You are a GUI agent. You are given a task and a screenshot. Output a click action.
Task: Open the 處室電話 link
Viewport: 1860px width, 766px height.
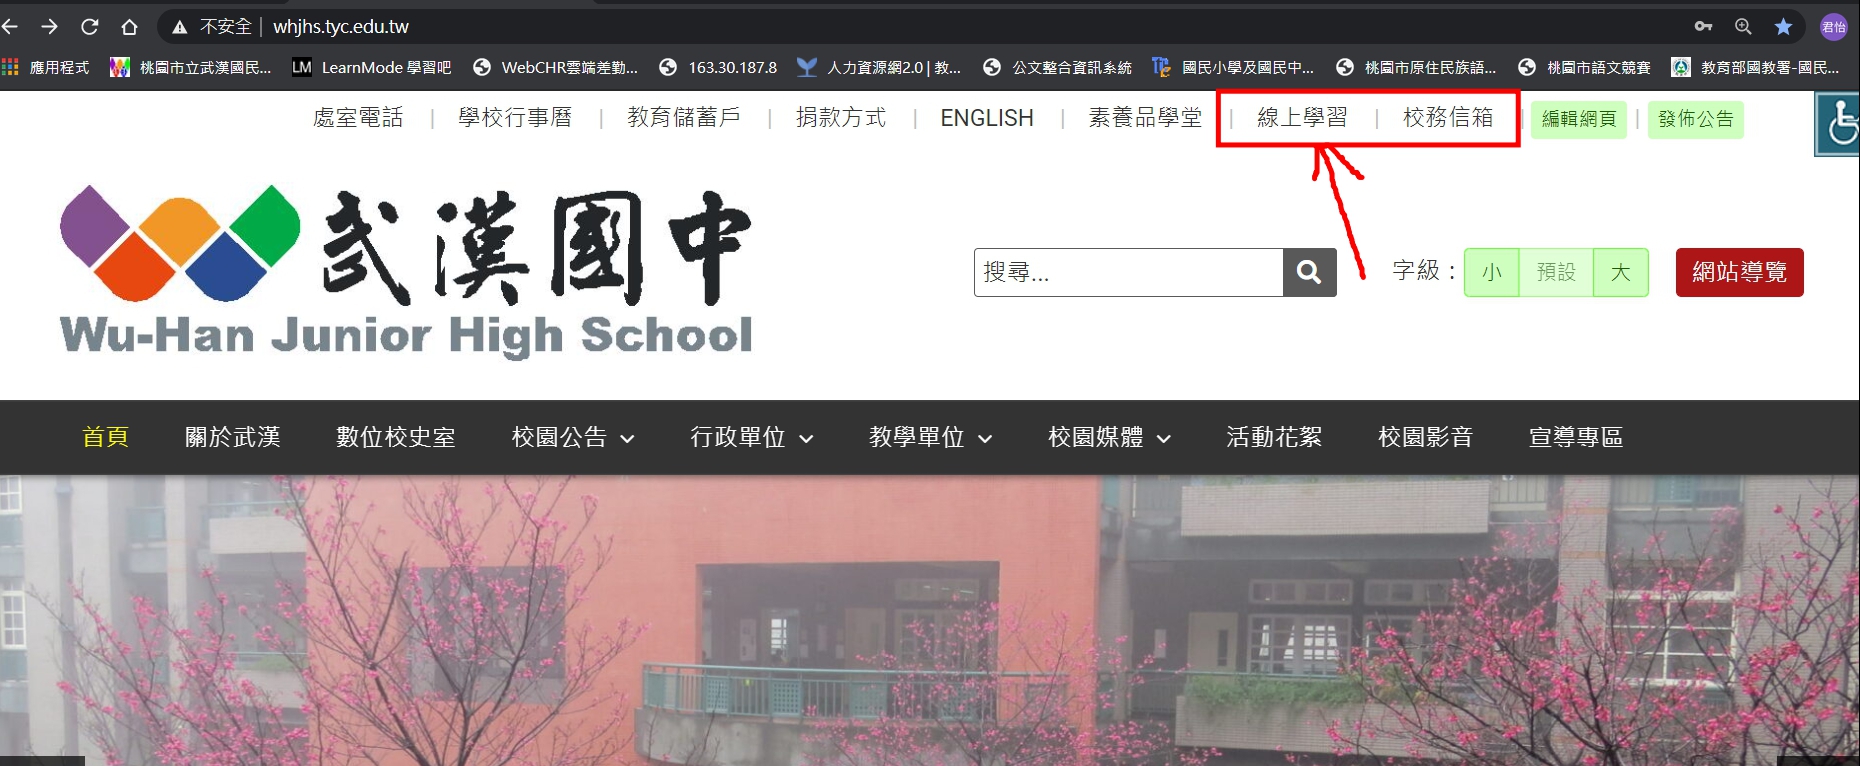[x=358, y=118]
